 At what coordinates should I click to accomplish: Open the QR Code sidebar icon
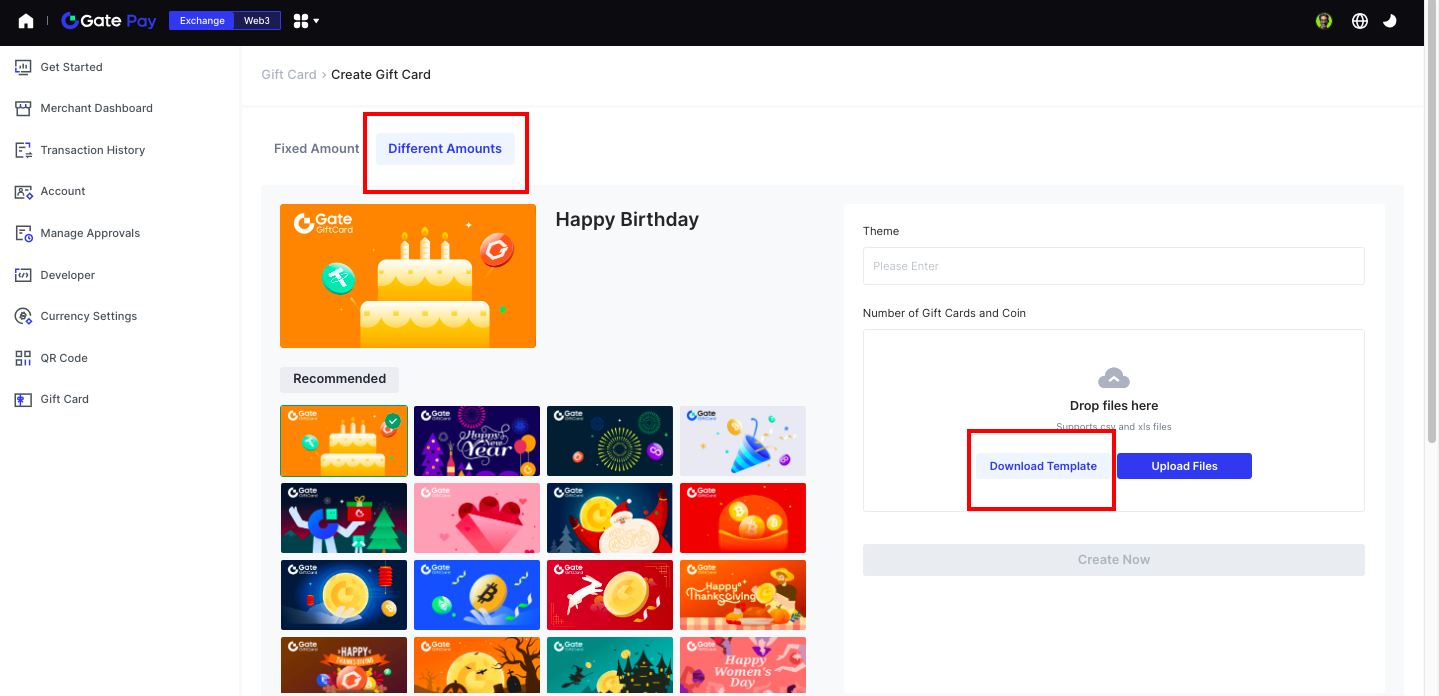[x=23, y=358]
